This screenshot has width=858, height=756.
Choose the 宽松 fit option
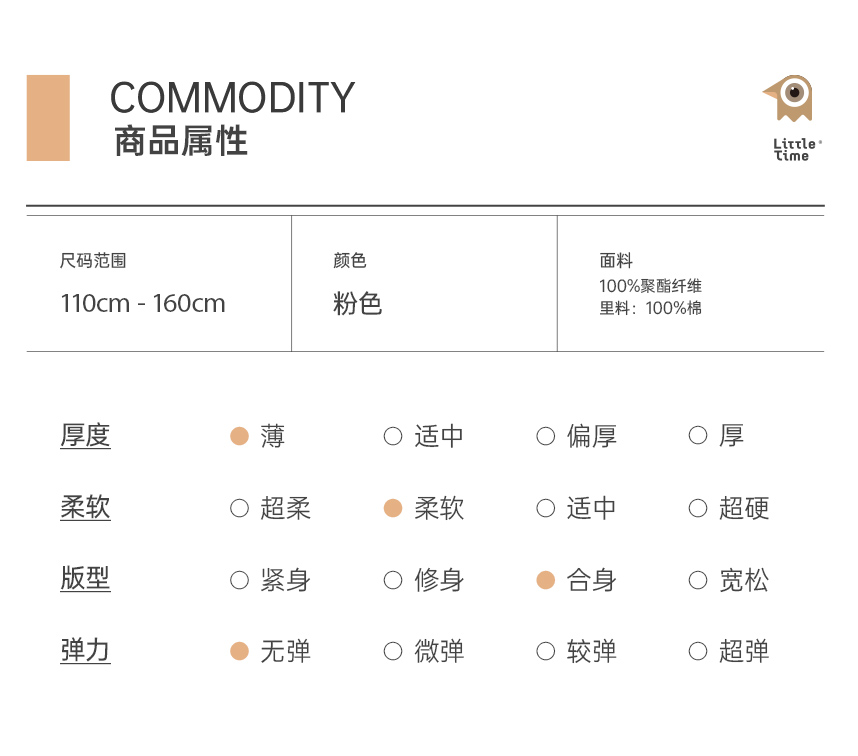tap(698, 580)
